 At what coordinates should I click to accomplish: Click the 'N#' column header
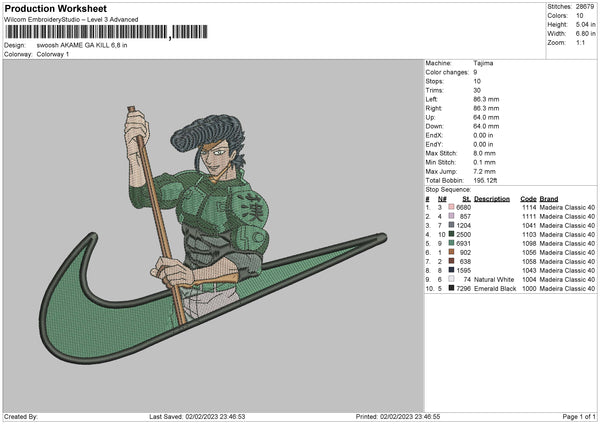tap(442, 199)
